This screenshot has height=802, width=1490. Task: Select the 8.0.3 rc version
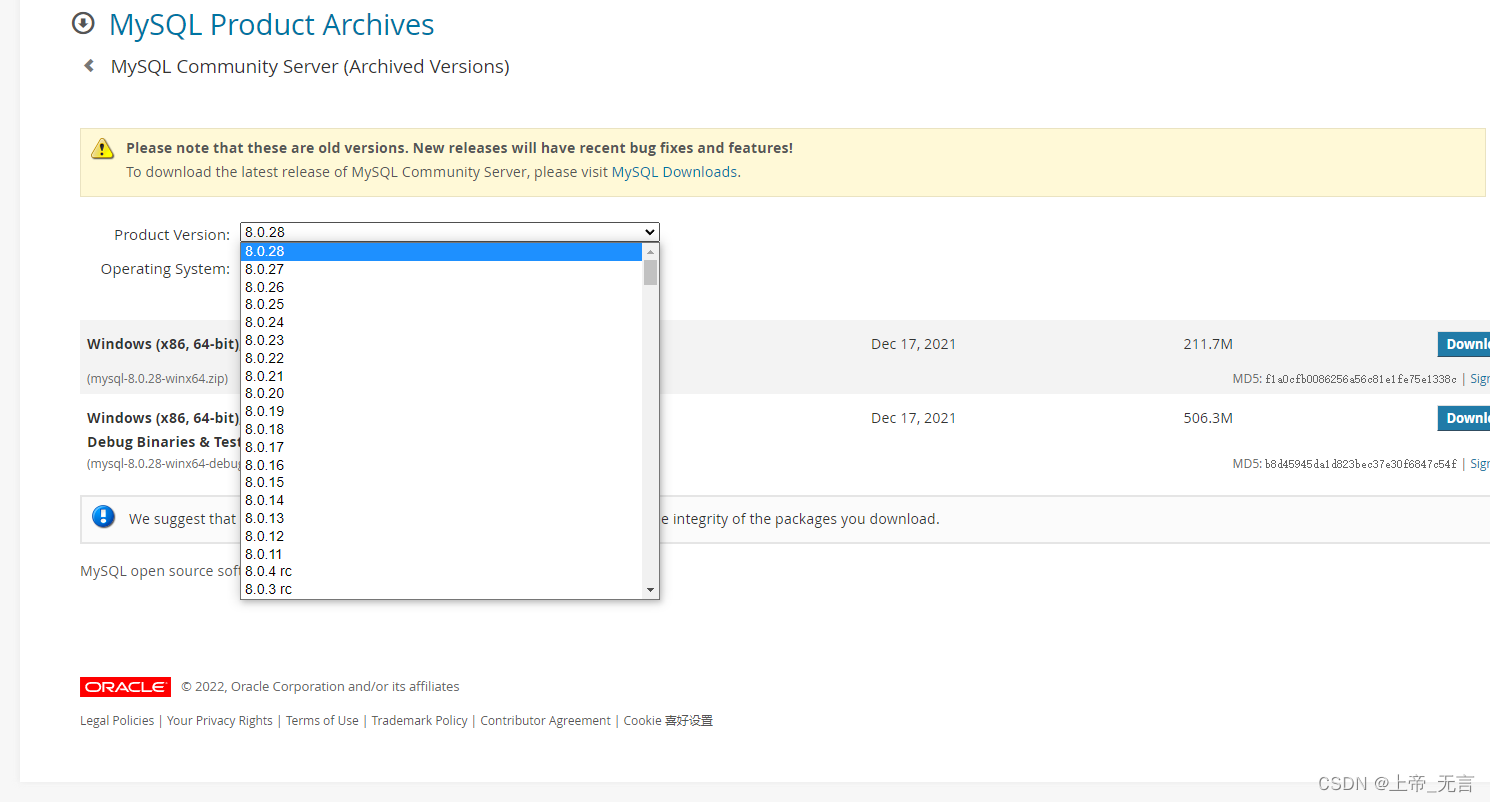coord(441,589)
